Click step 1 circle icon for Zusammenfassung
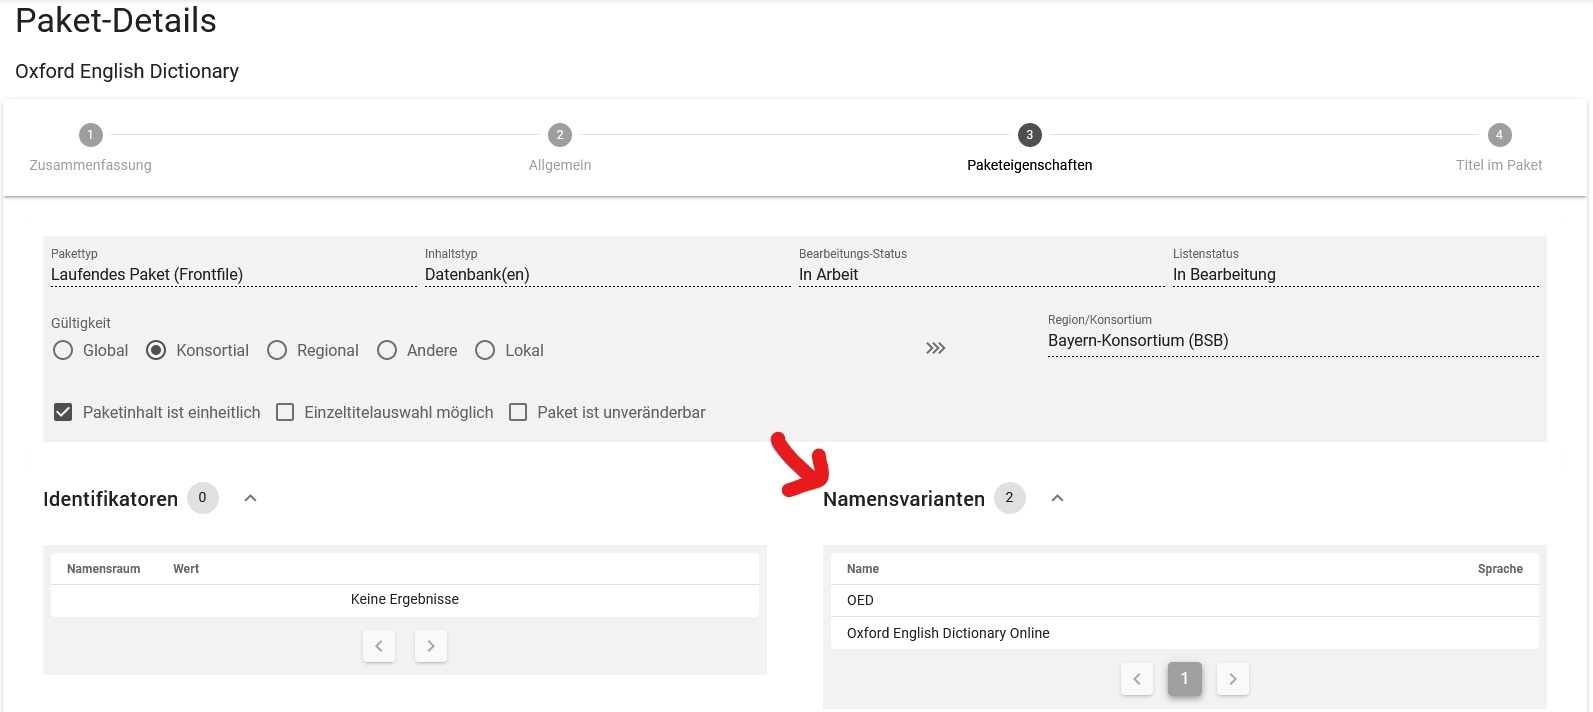This screenshot has width=1593, height=712. tap(90, 135)
